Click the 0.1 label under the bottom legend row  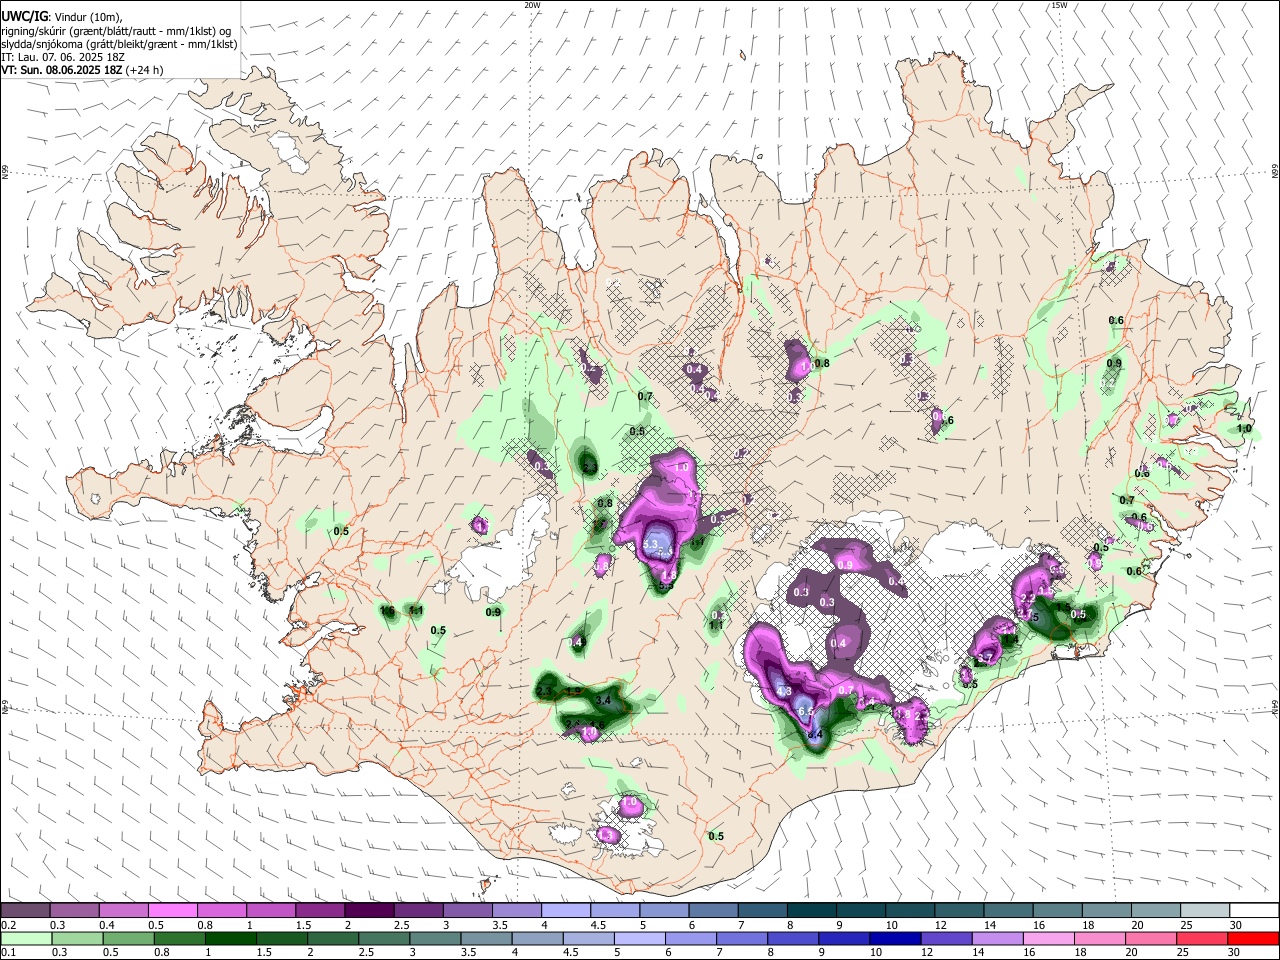[x=6, y=952]
